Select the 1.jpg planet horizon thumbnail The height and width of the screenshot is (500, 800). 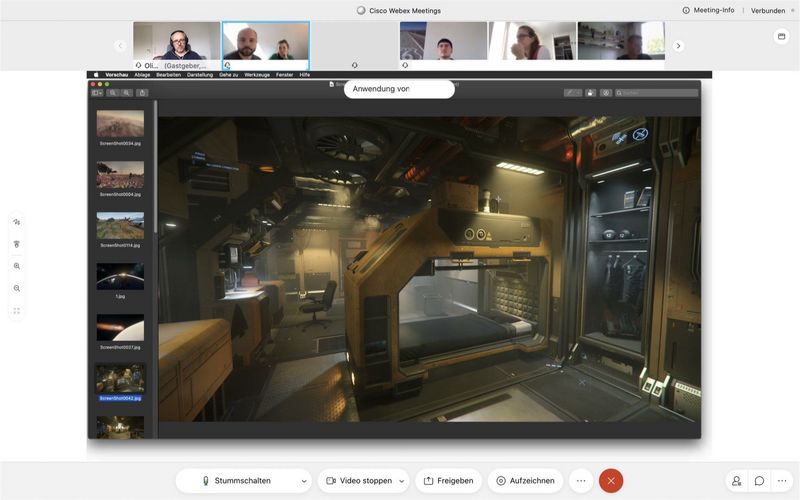[x=120, y=277]
